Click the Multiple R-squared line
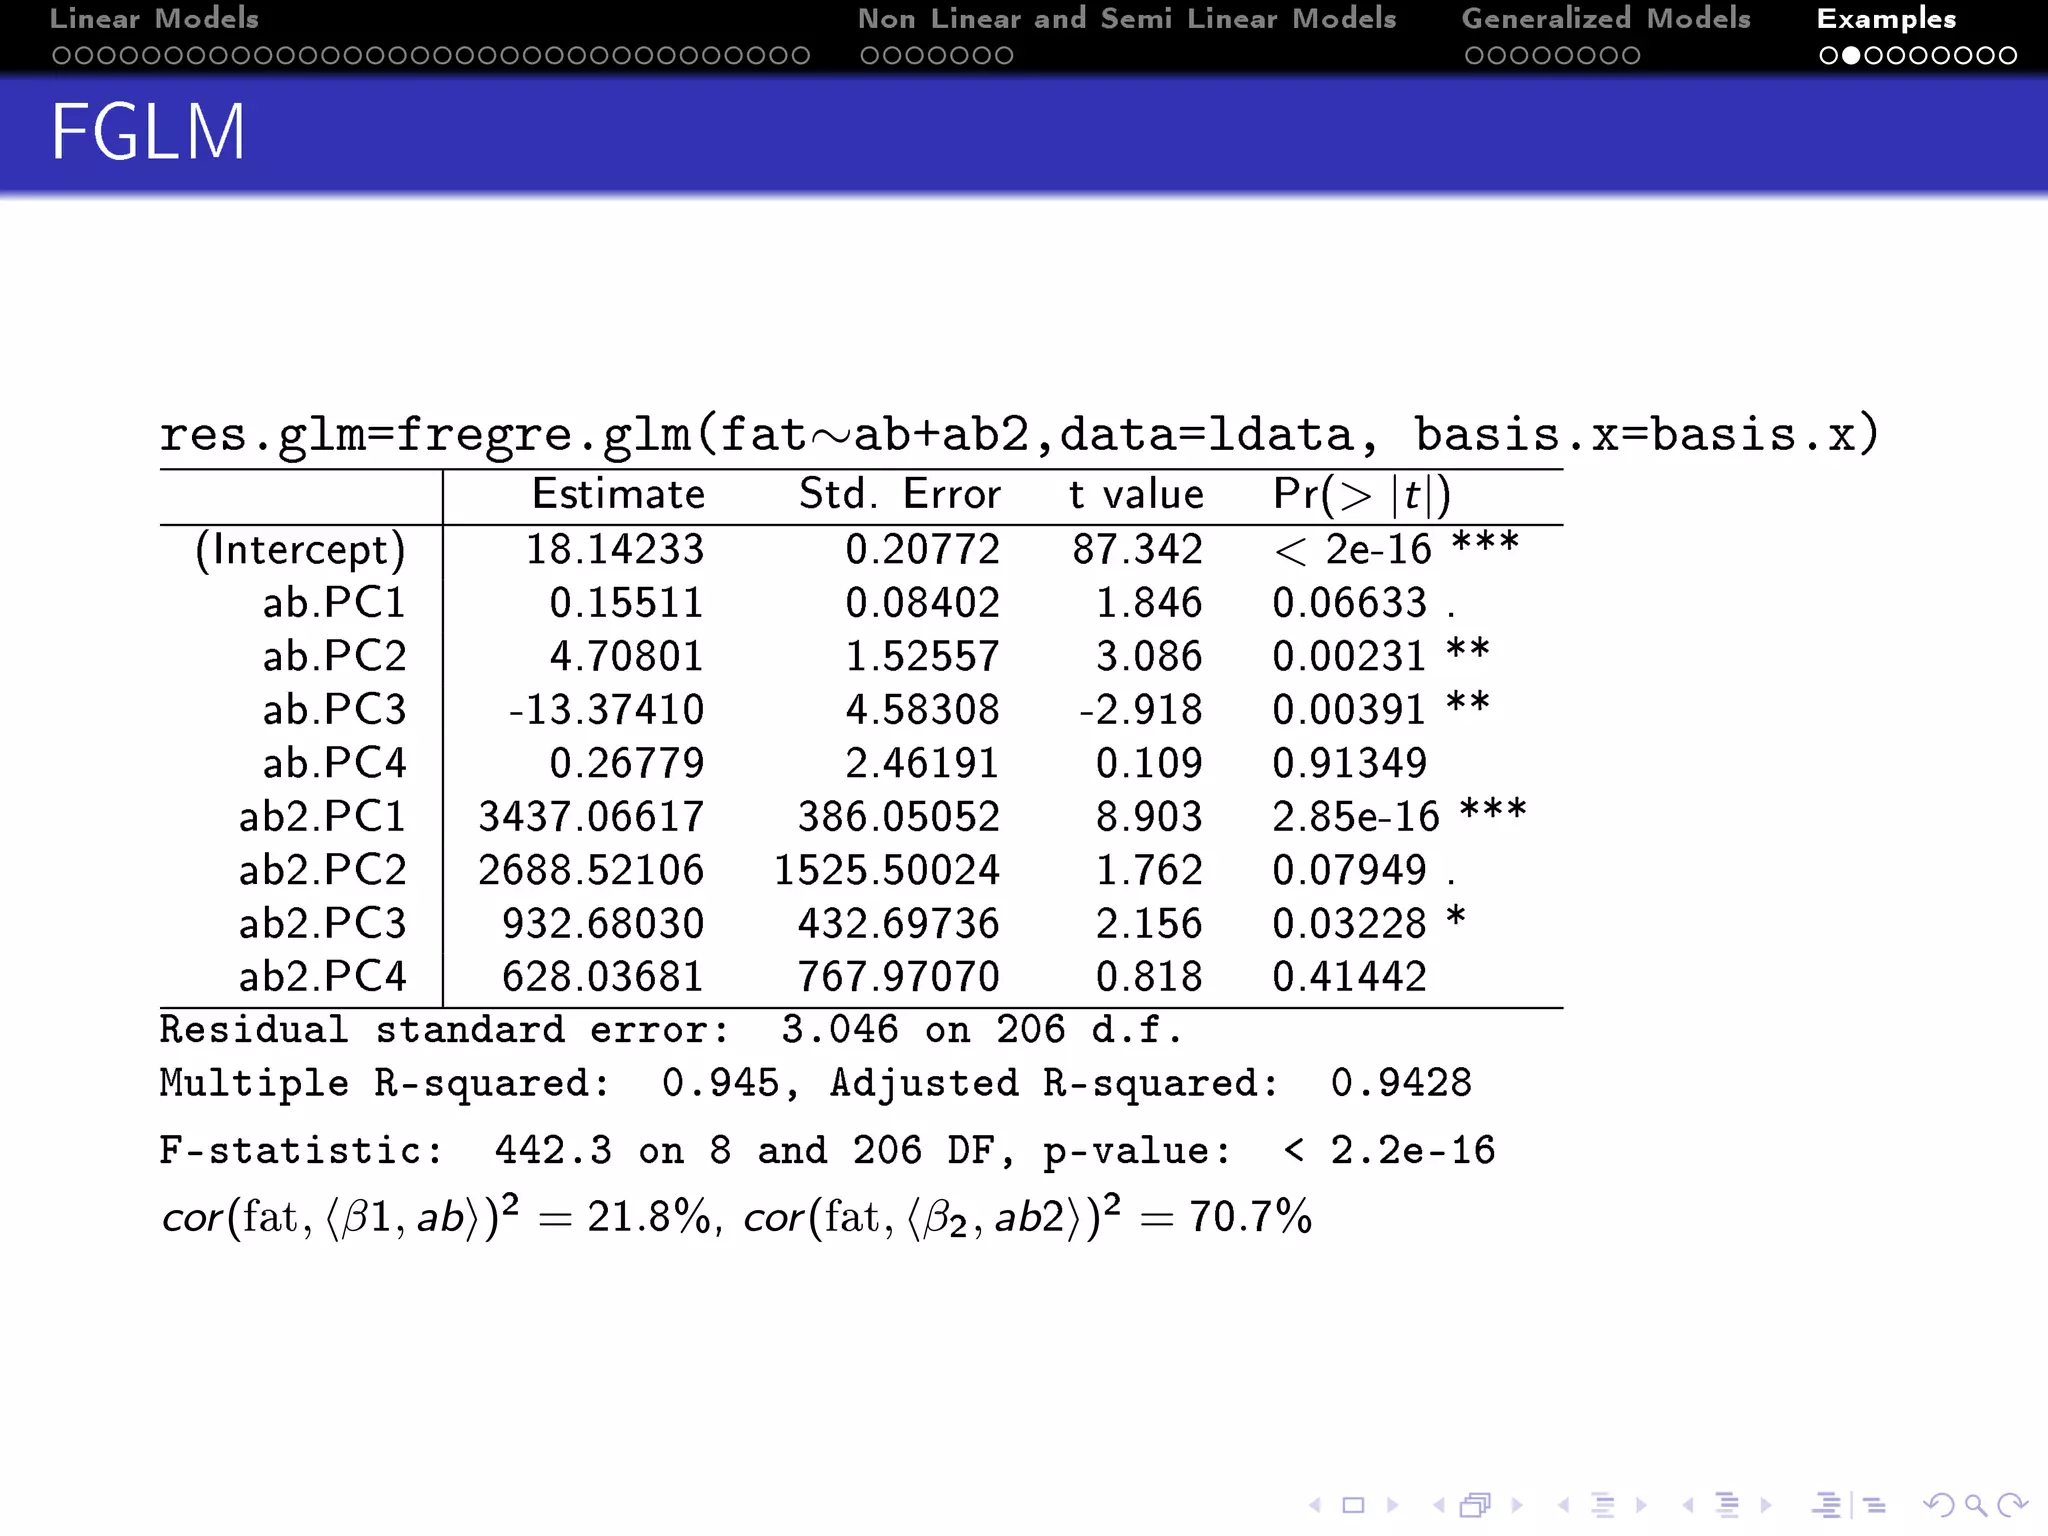2048x1536 pixels. (816, 1083)
